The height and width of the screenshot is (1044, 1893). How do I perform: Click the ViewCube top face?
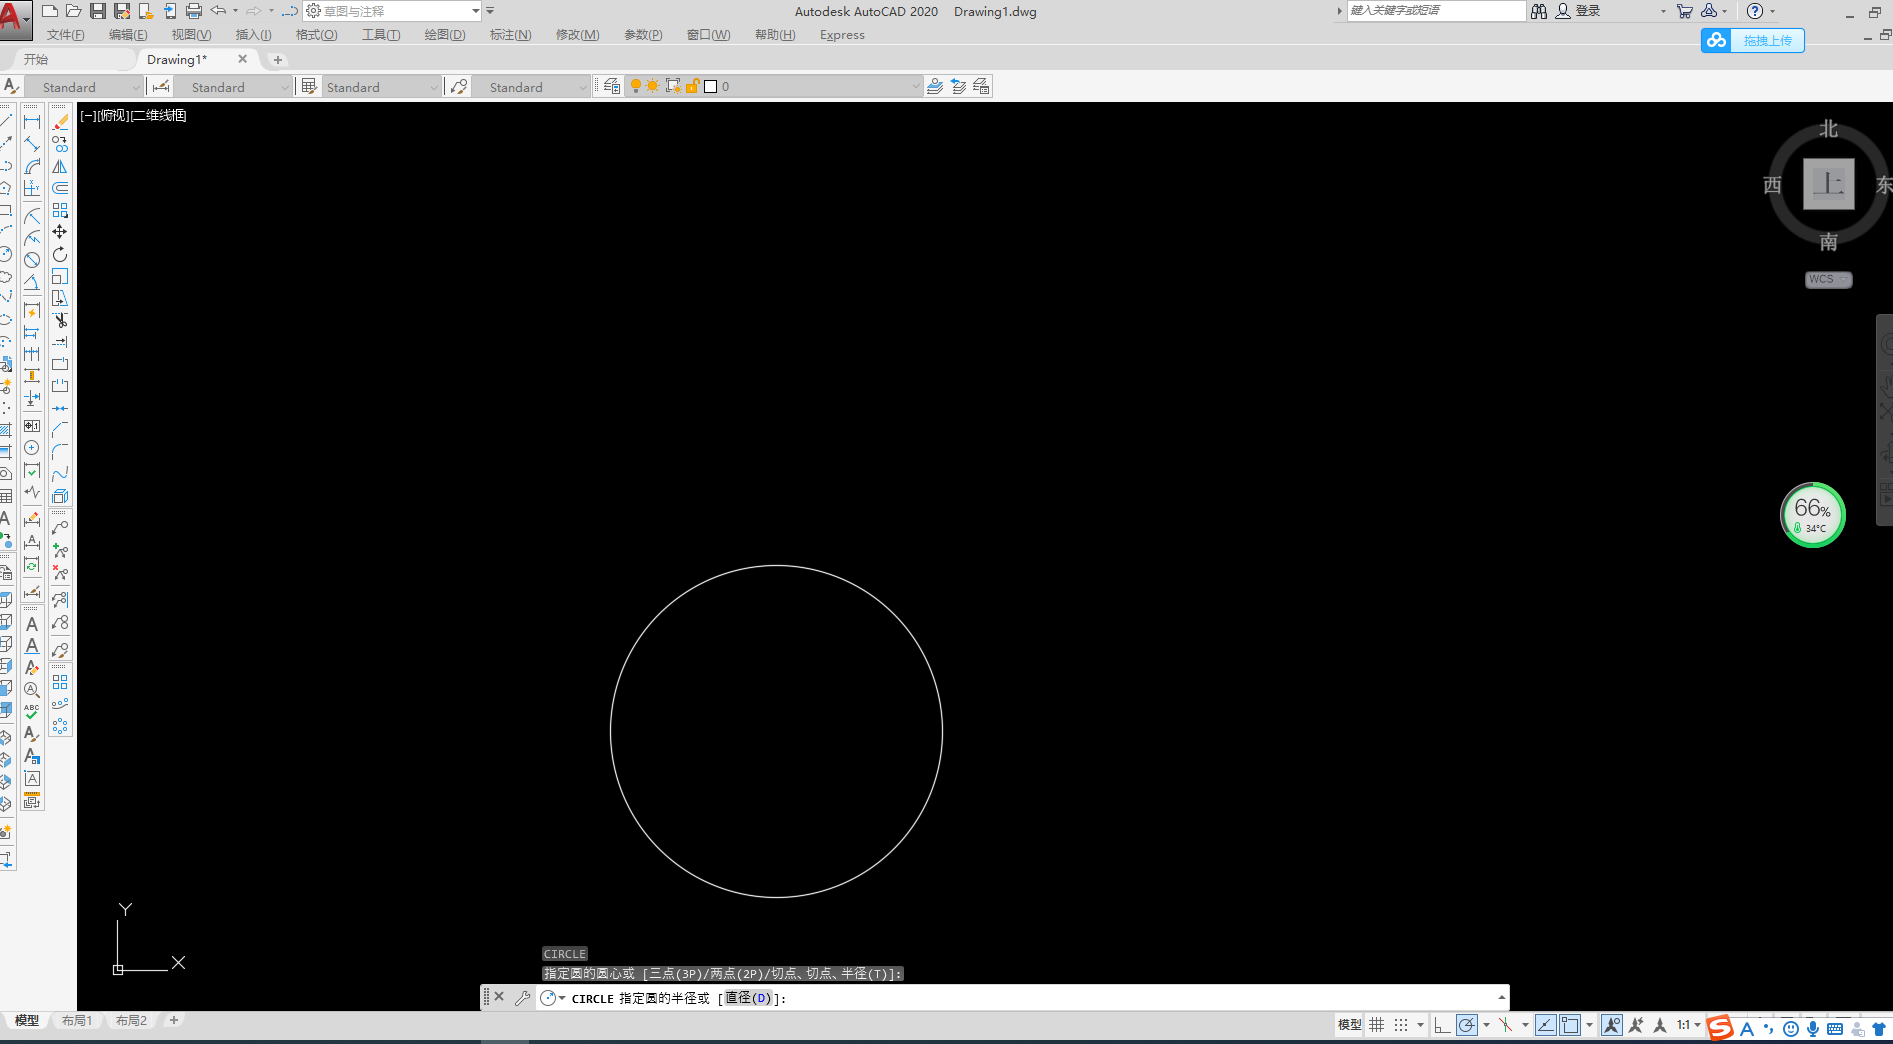click(x=1828, y=184)
